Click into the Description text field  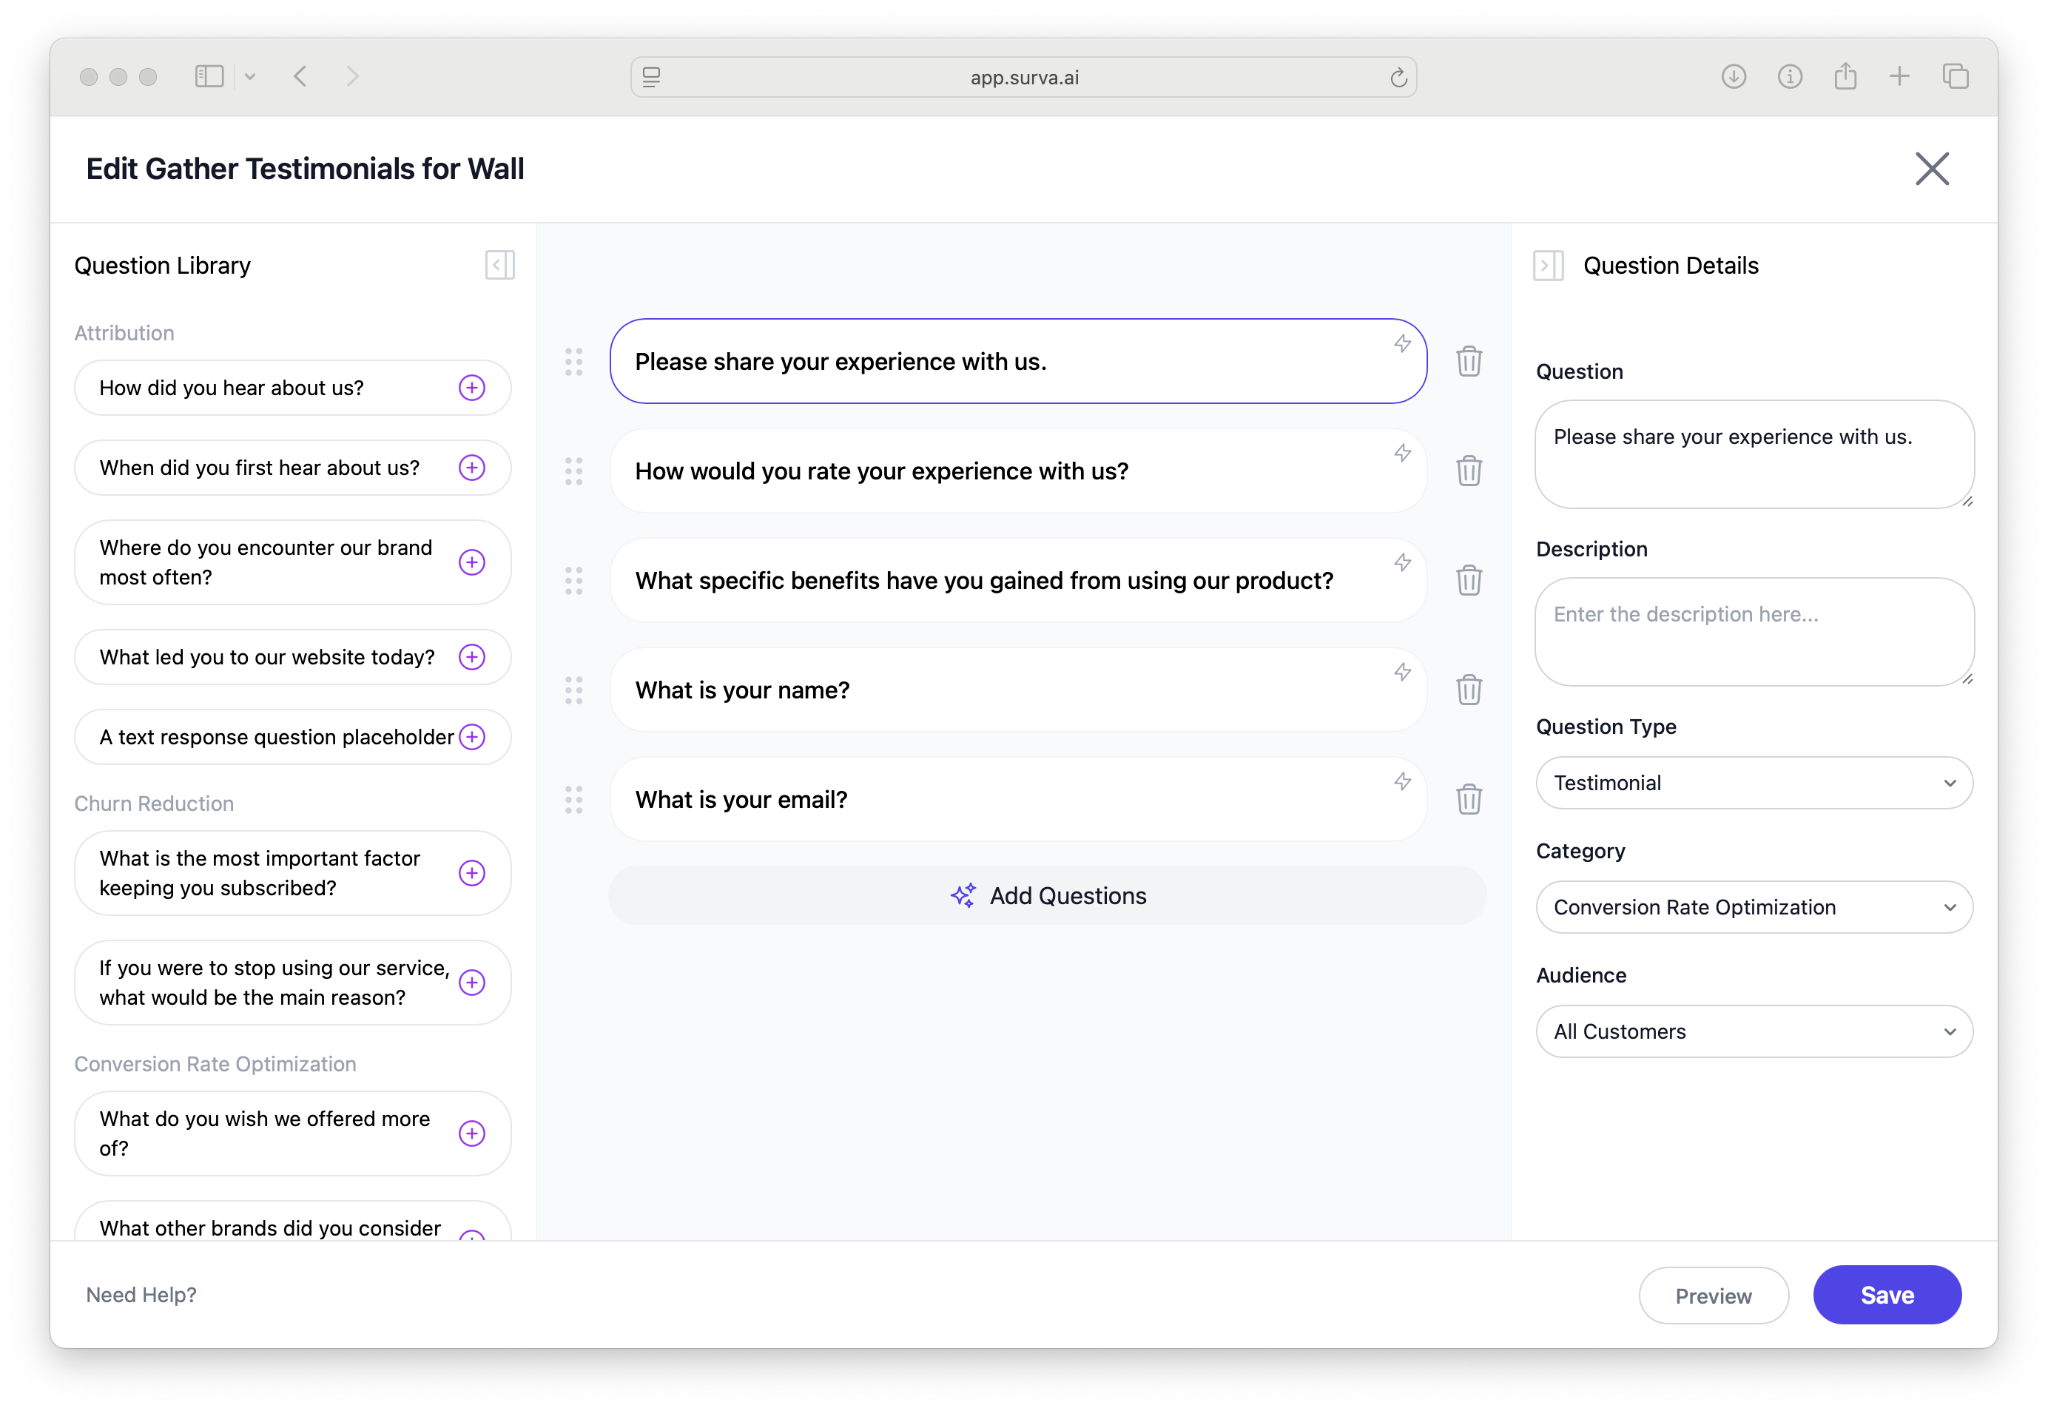click(1753, 632)
